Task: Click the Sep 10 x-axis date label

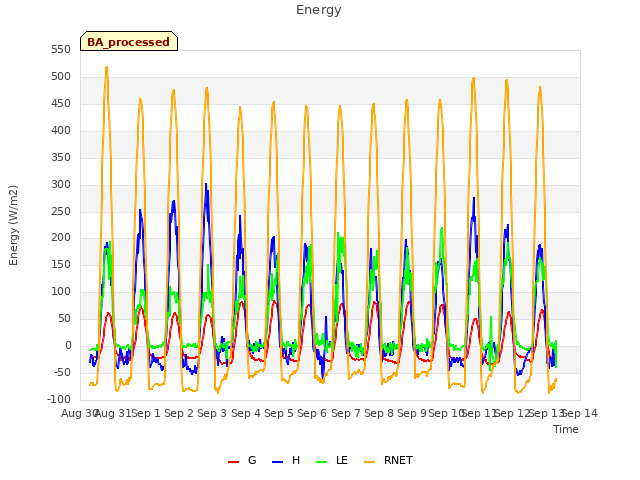Action: point(446,413)
